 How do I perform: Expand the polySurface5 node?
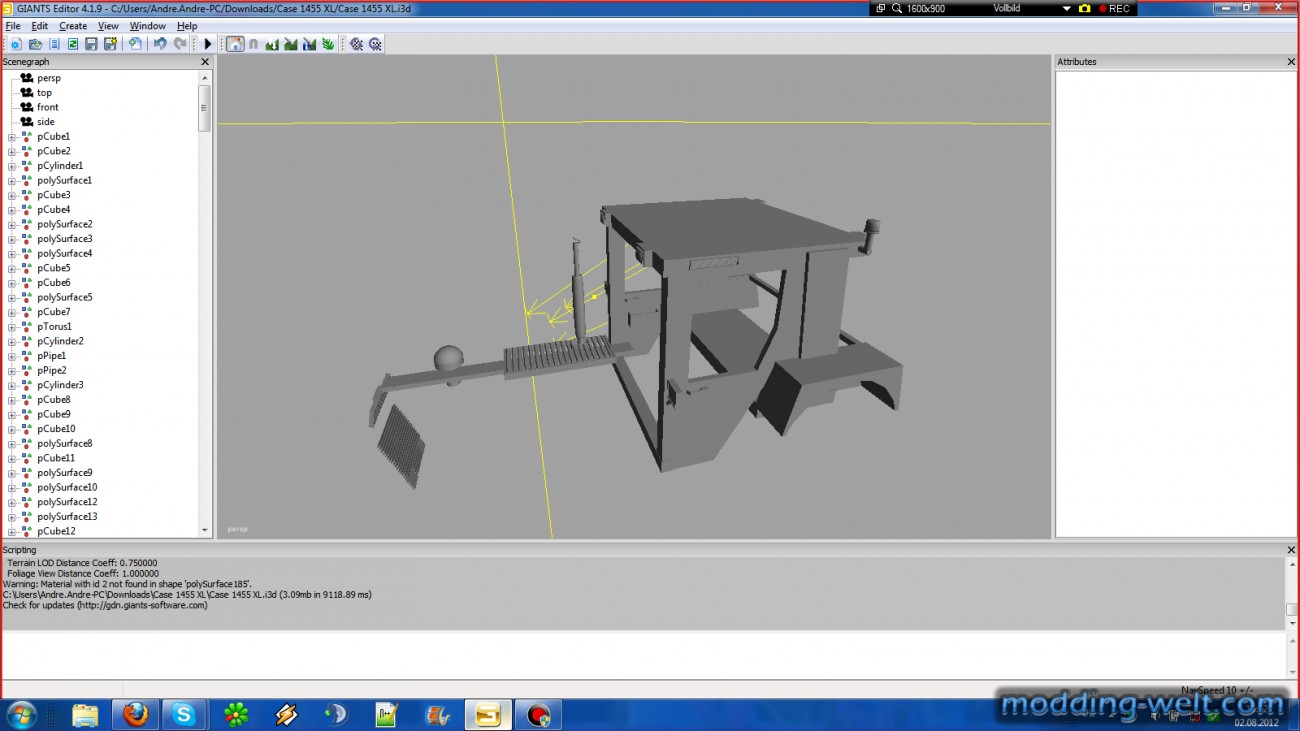(12, 298)
